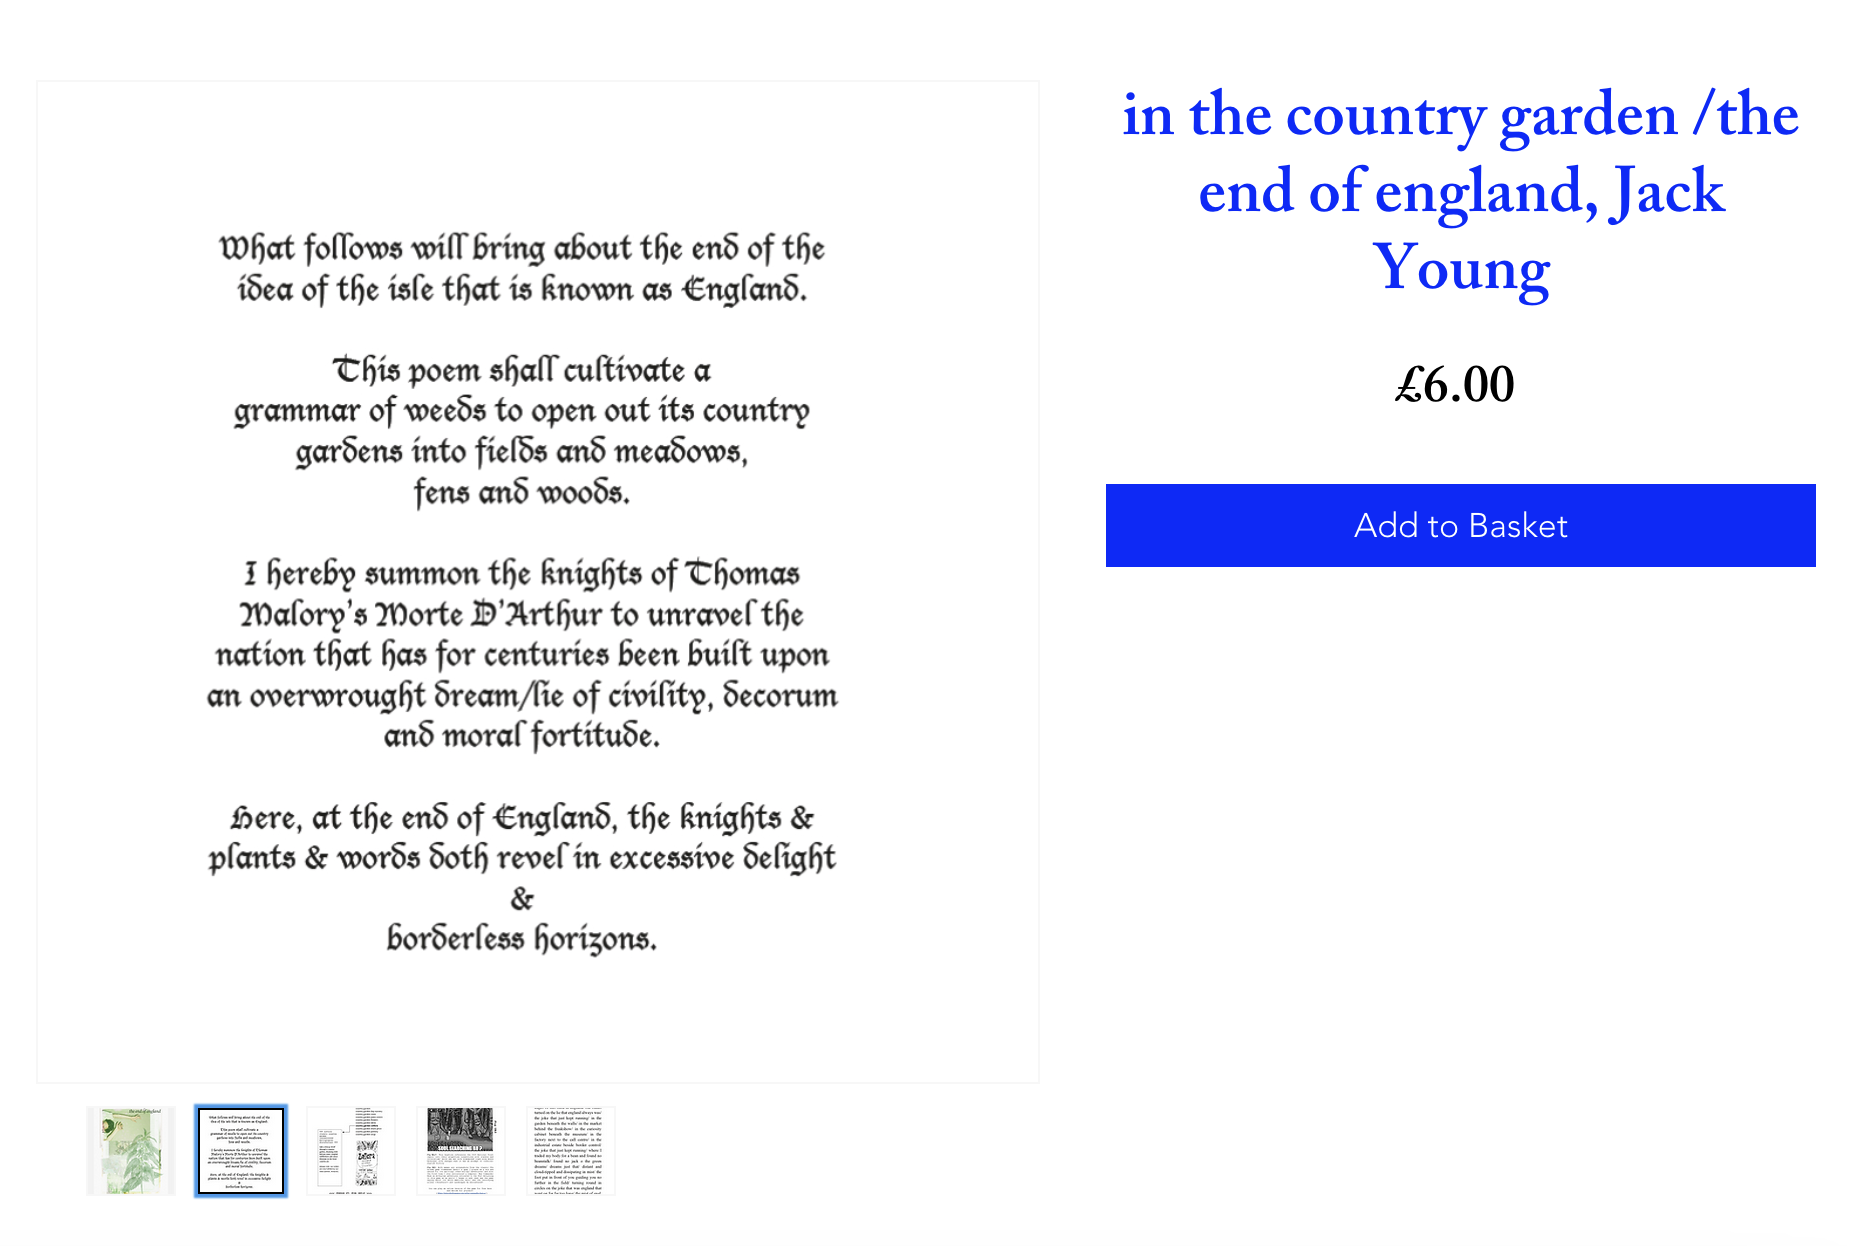Click the stanza beginning 'What follows will bring'
Screen dimensions: 1874x1246
click(x=522, y=268)
